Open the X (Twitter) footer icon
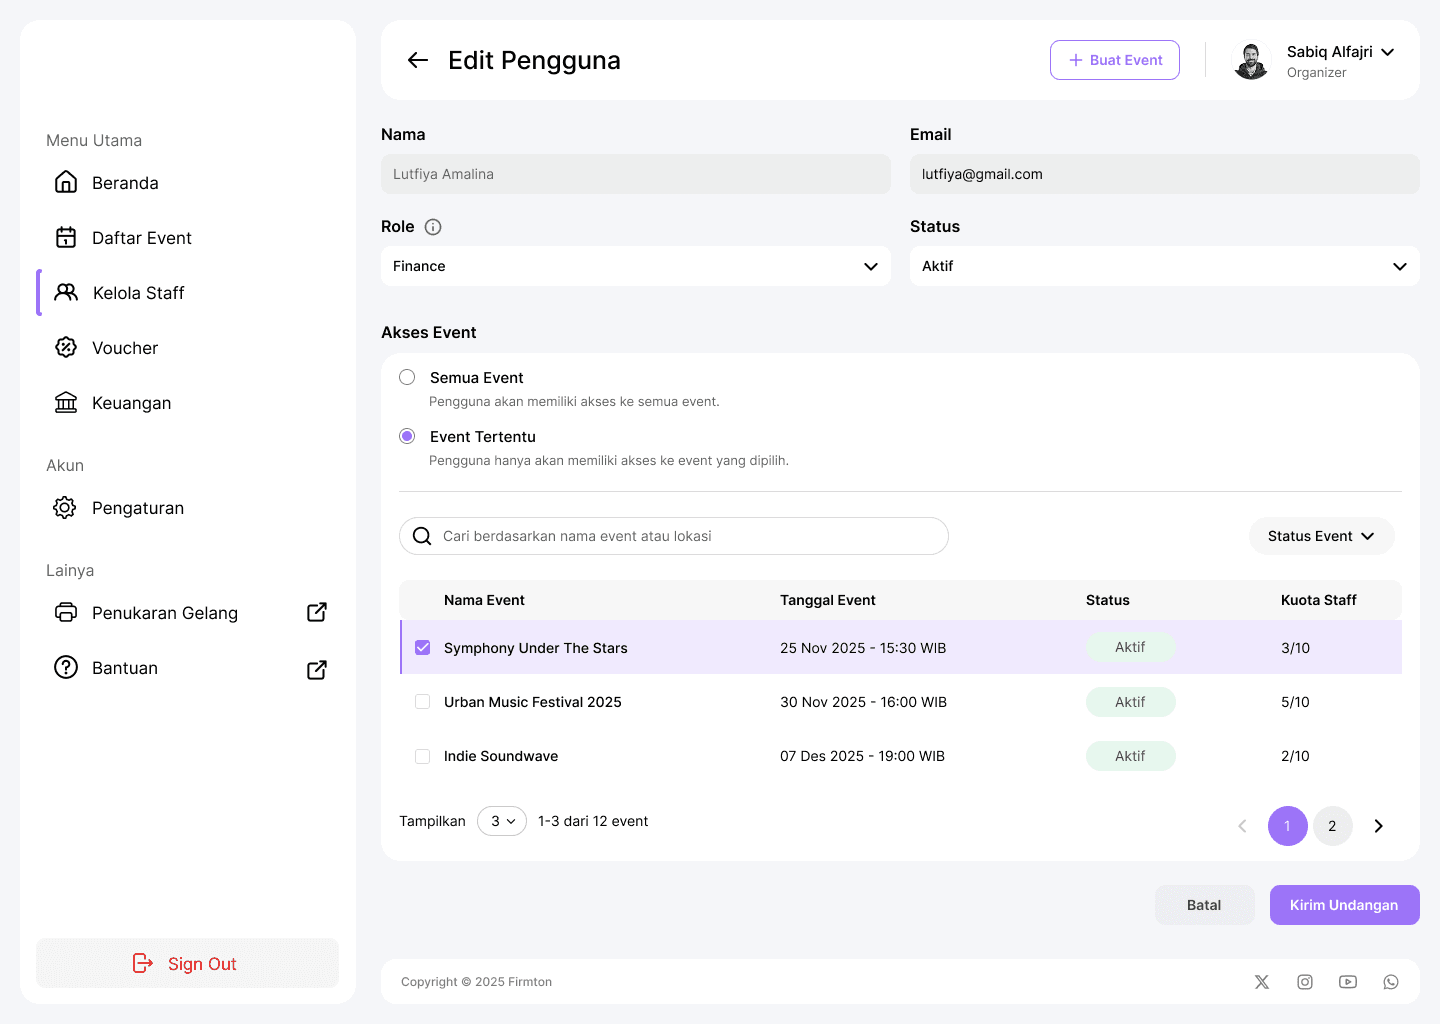Image resolution: width=1440 pixels, height=1024 pixels. [x=1262, y=982]
